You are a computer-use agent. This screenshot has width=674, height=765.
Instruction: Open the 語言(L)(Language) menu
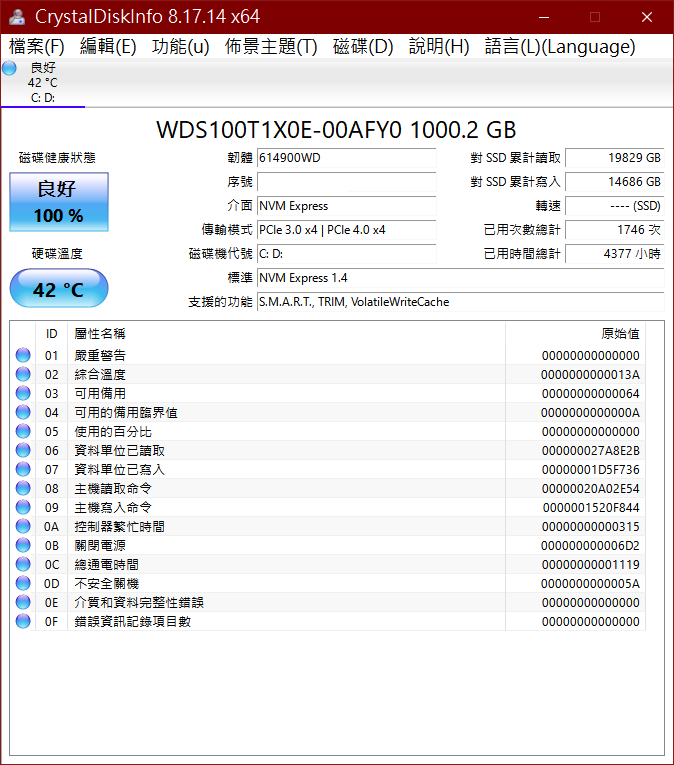point(560,47)
